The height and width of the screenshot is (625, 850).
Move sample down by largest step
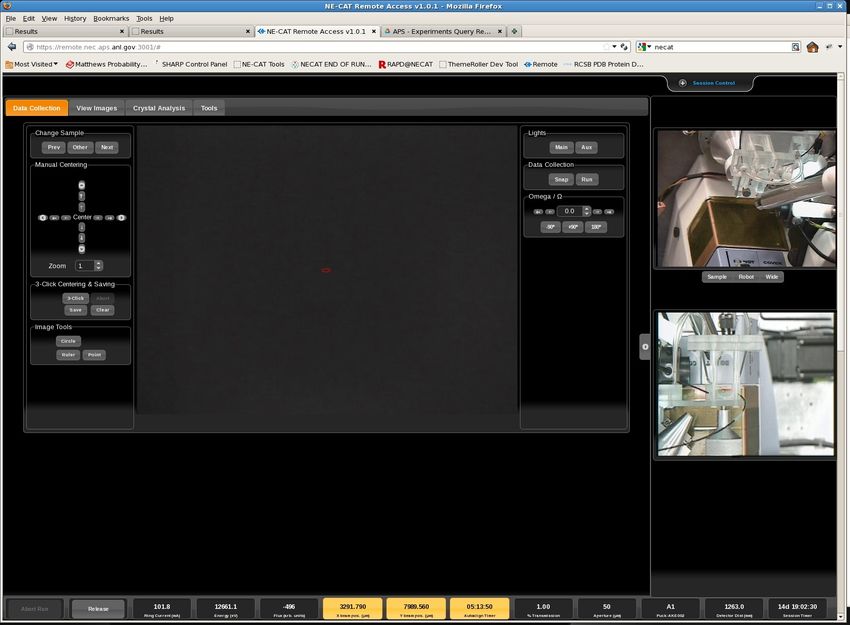(x=82, y=249)
